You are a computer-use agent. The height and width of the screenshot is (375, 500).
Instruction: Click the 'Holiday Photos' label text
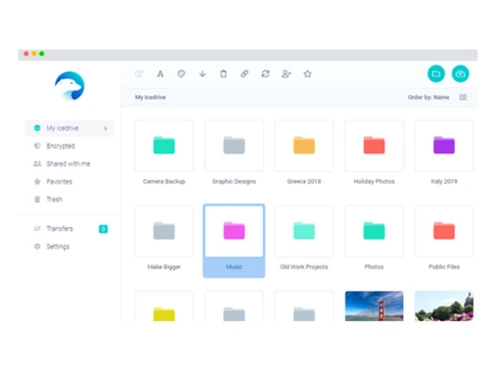tap(374, 181)
